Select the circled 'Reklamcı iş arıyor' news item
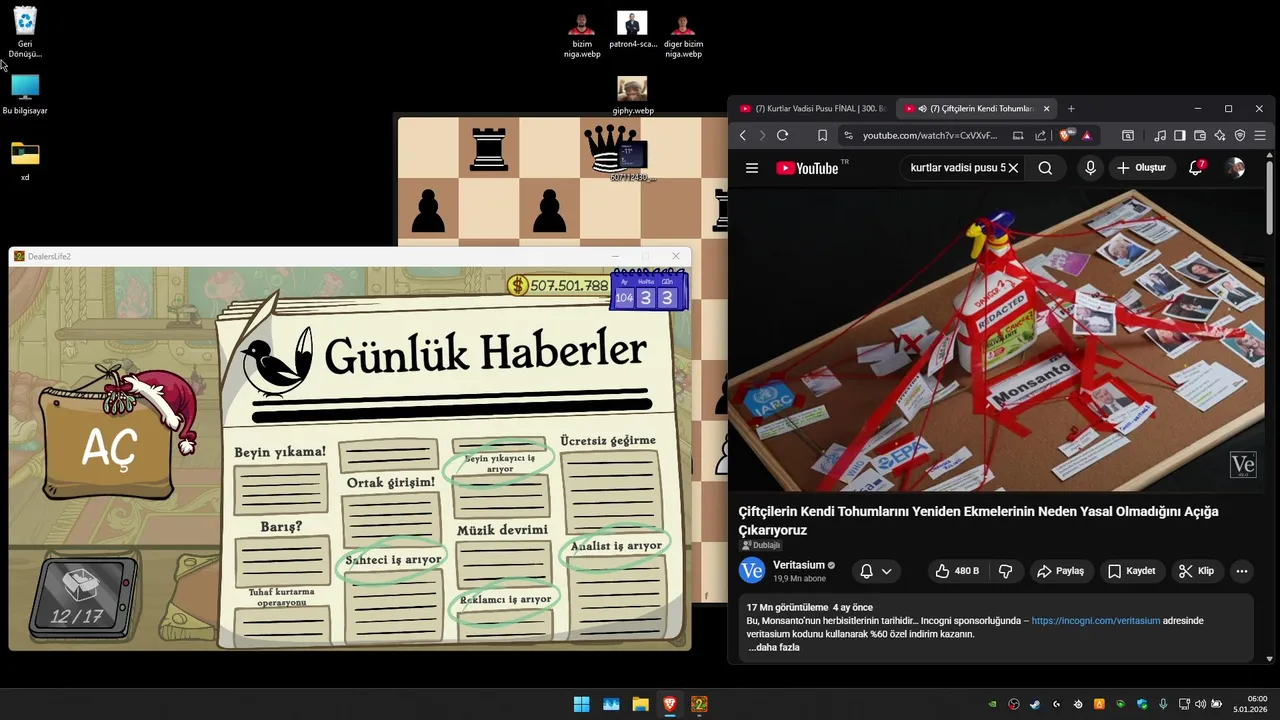Screen dimensions: 1280x720 [x=505, y=600]
